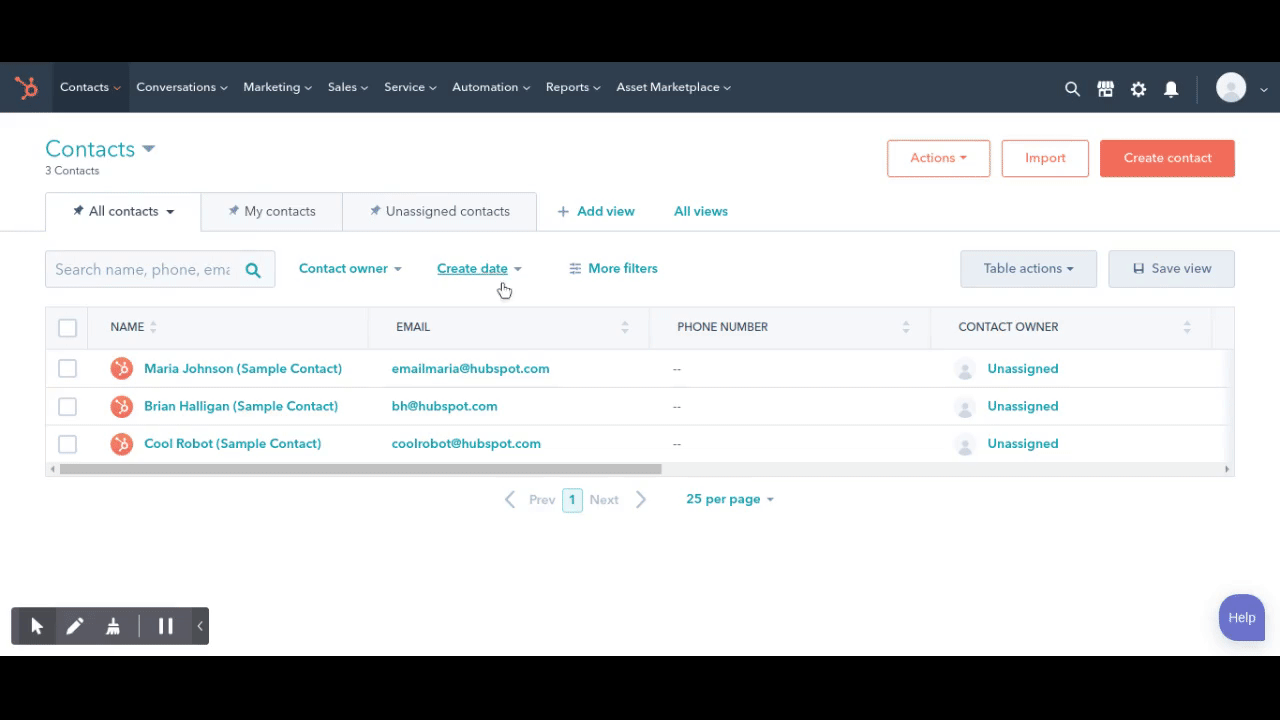Expand the Contact owner filter
Viewport: 1280px width, 720px height.
350,269
